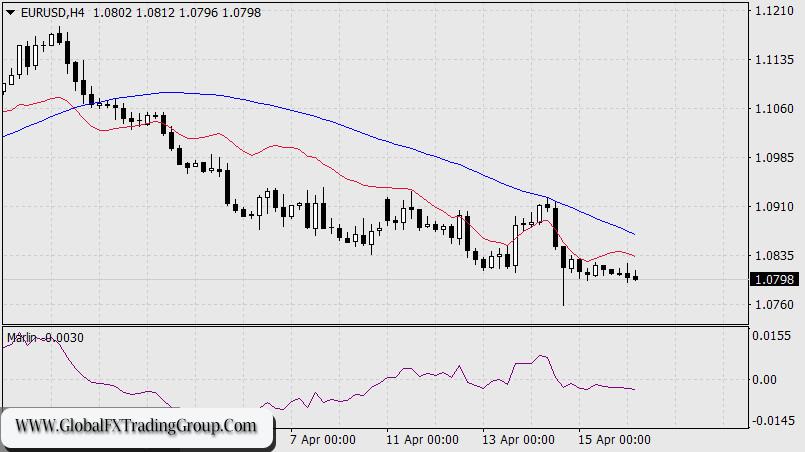Viewport: 805px width, 452px height.
Task: Select the 1.0985 price scale value
Action: tap(775, 158)
